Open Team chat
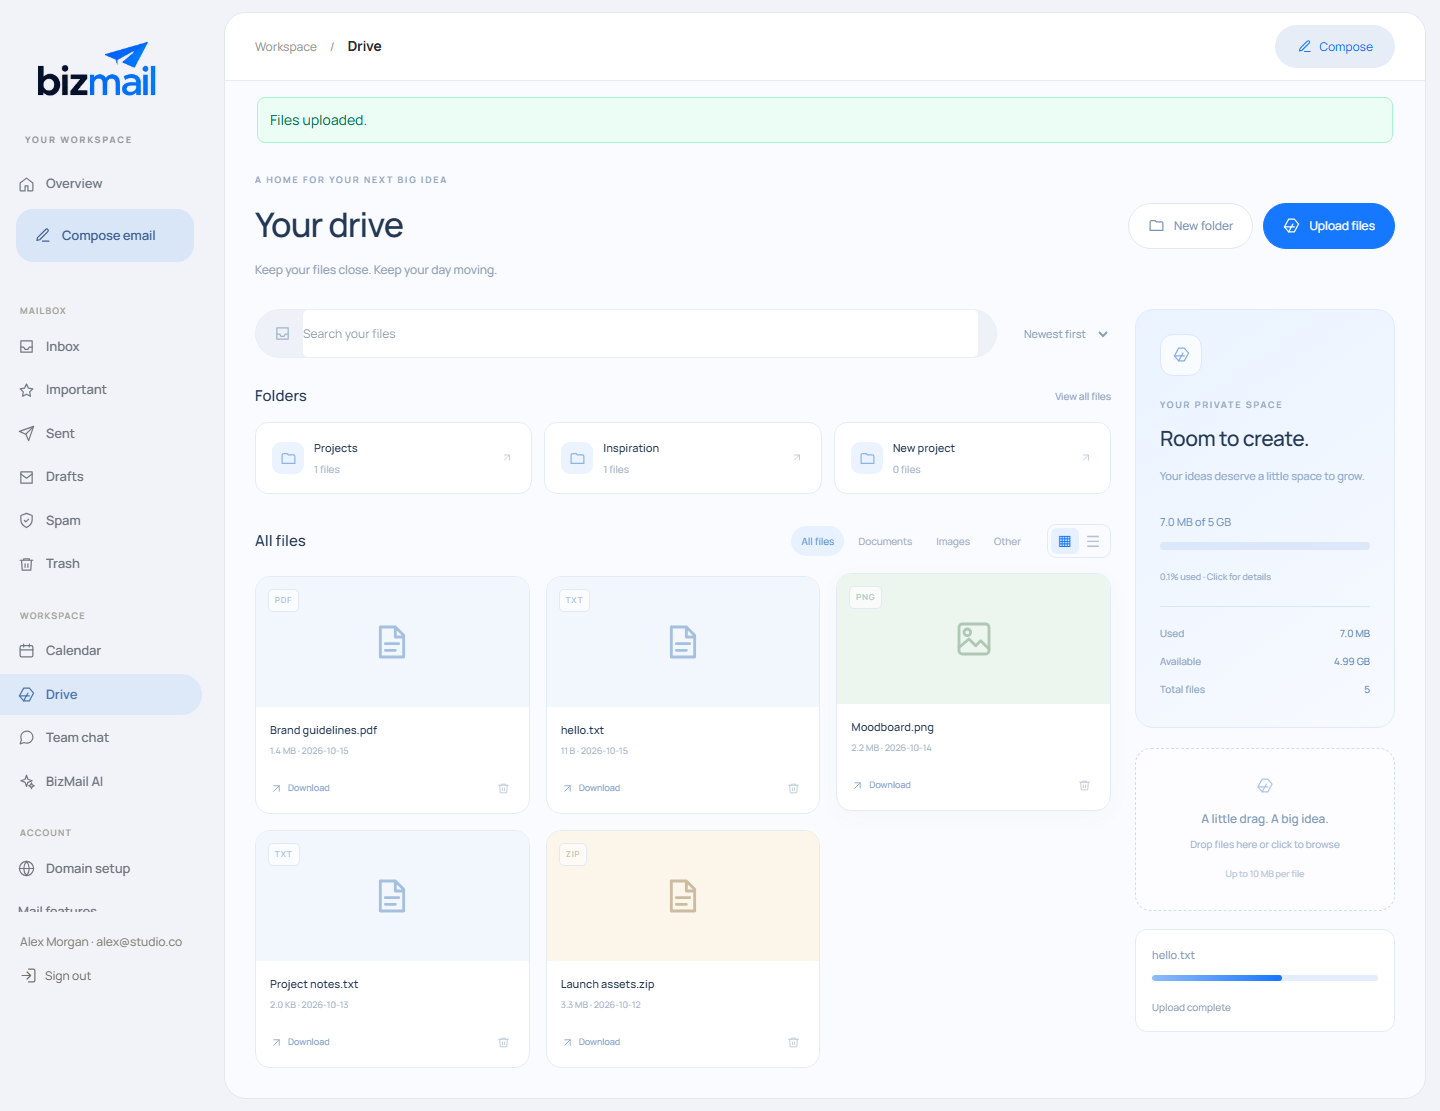 pos(101,738)
